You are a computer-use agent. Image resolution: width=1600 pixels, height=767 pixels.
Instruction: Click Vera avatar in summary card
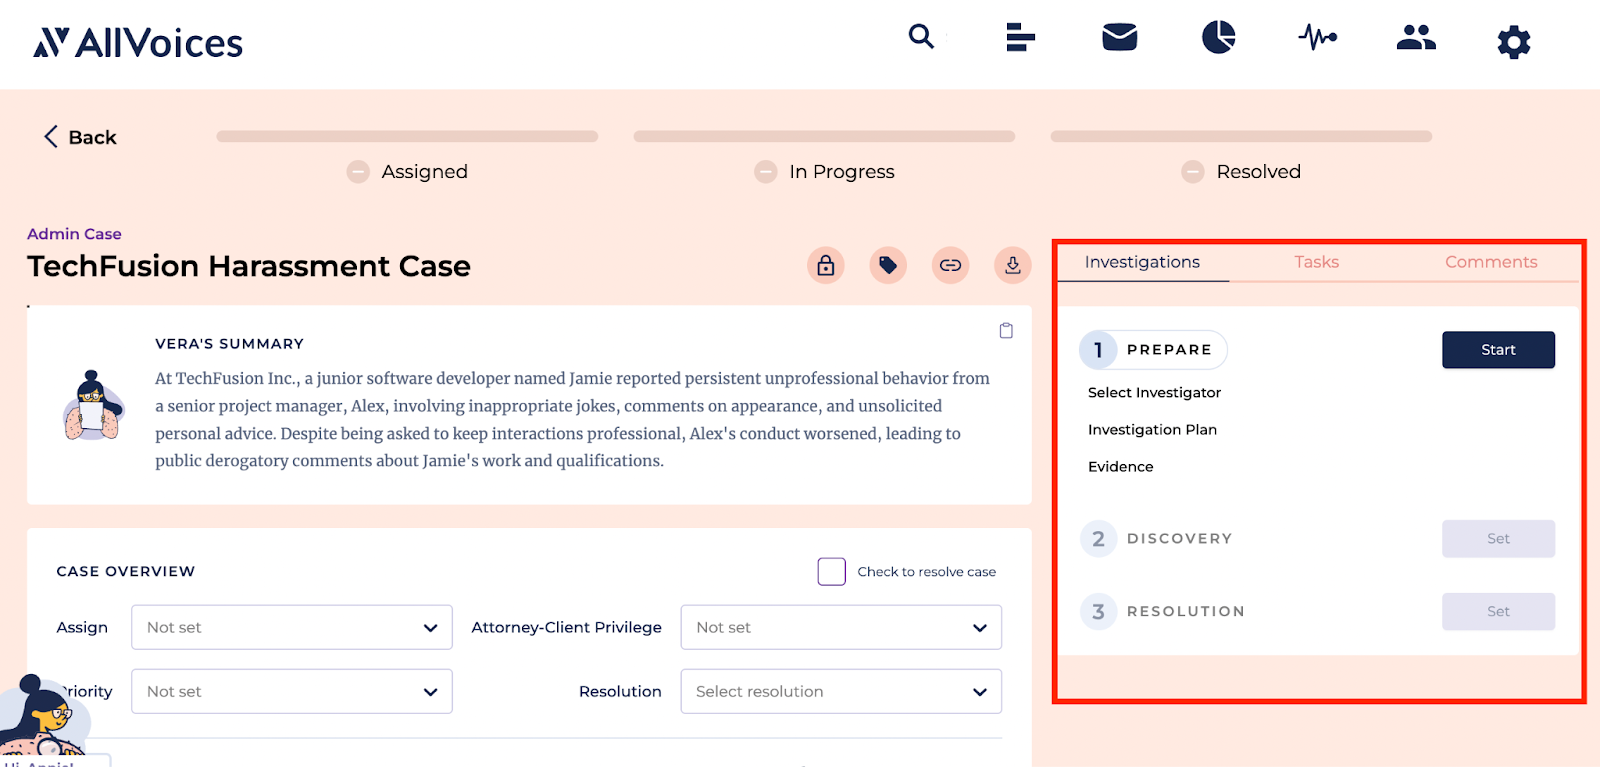(x=92, y=405)
